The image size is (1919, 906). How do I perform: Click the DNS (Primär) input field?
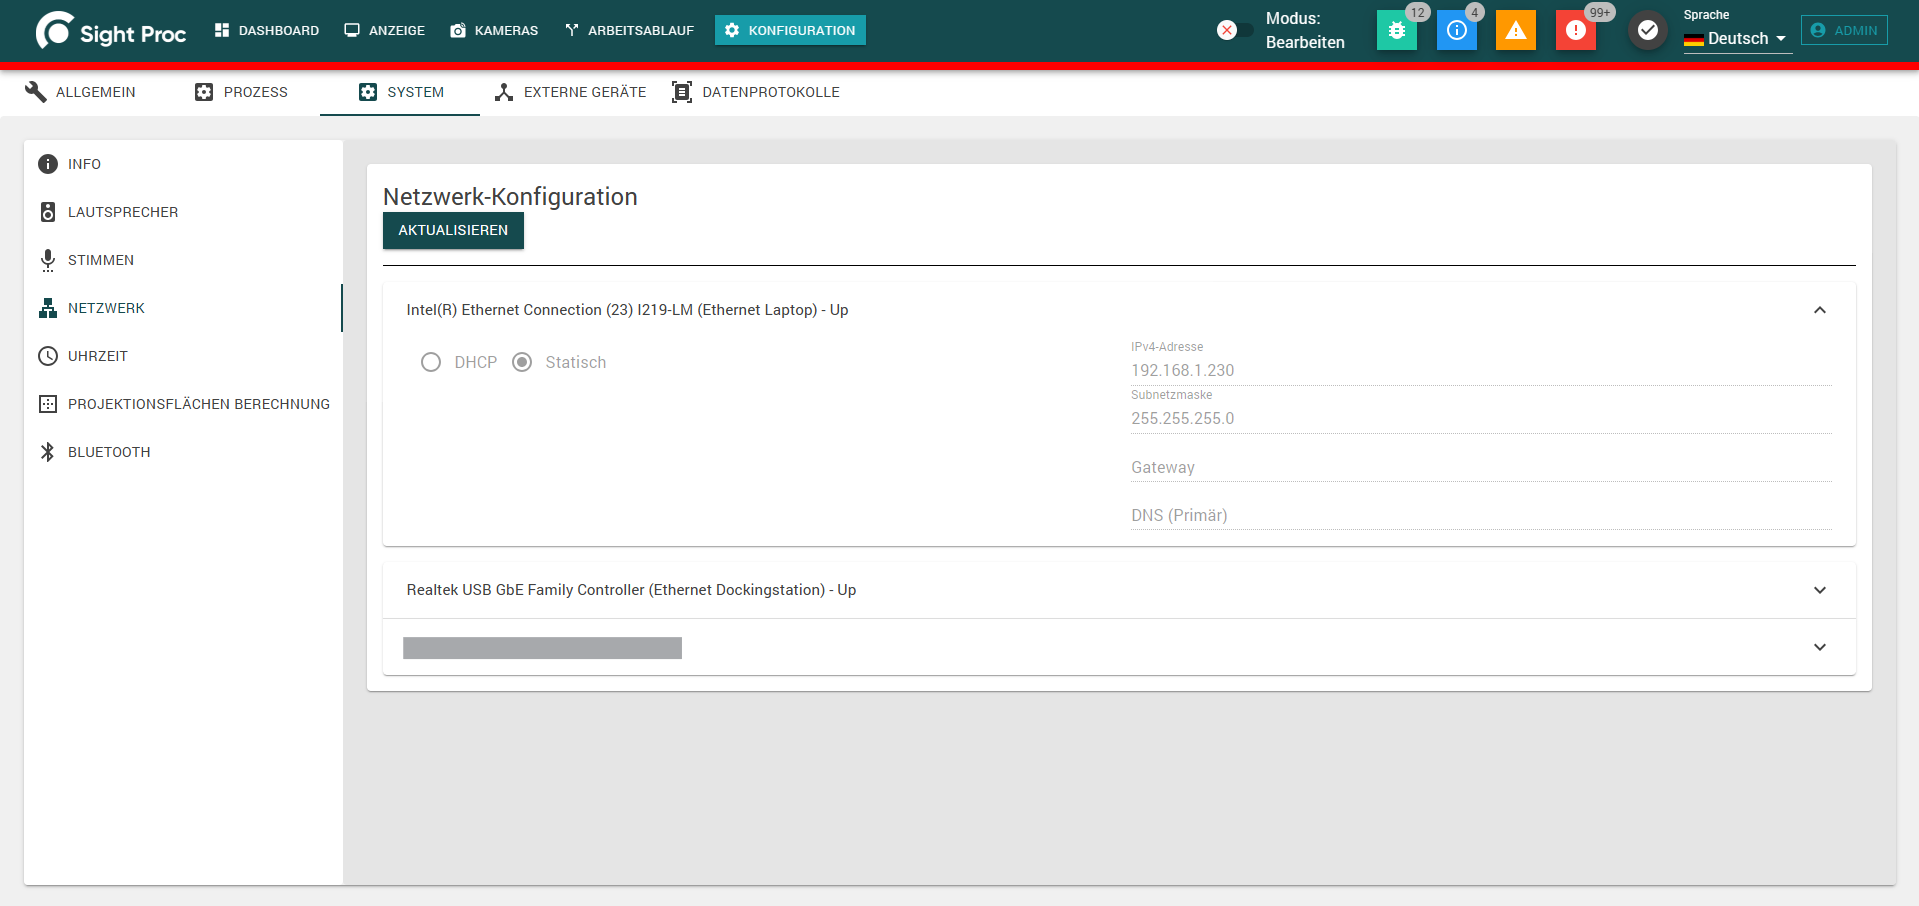1481,515
